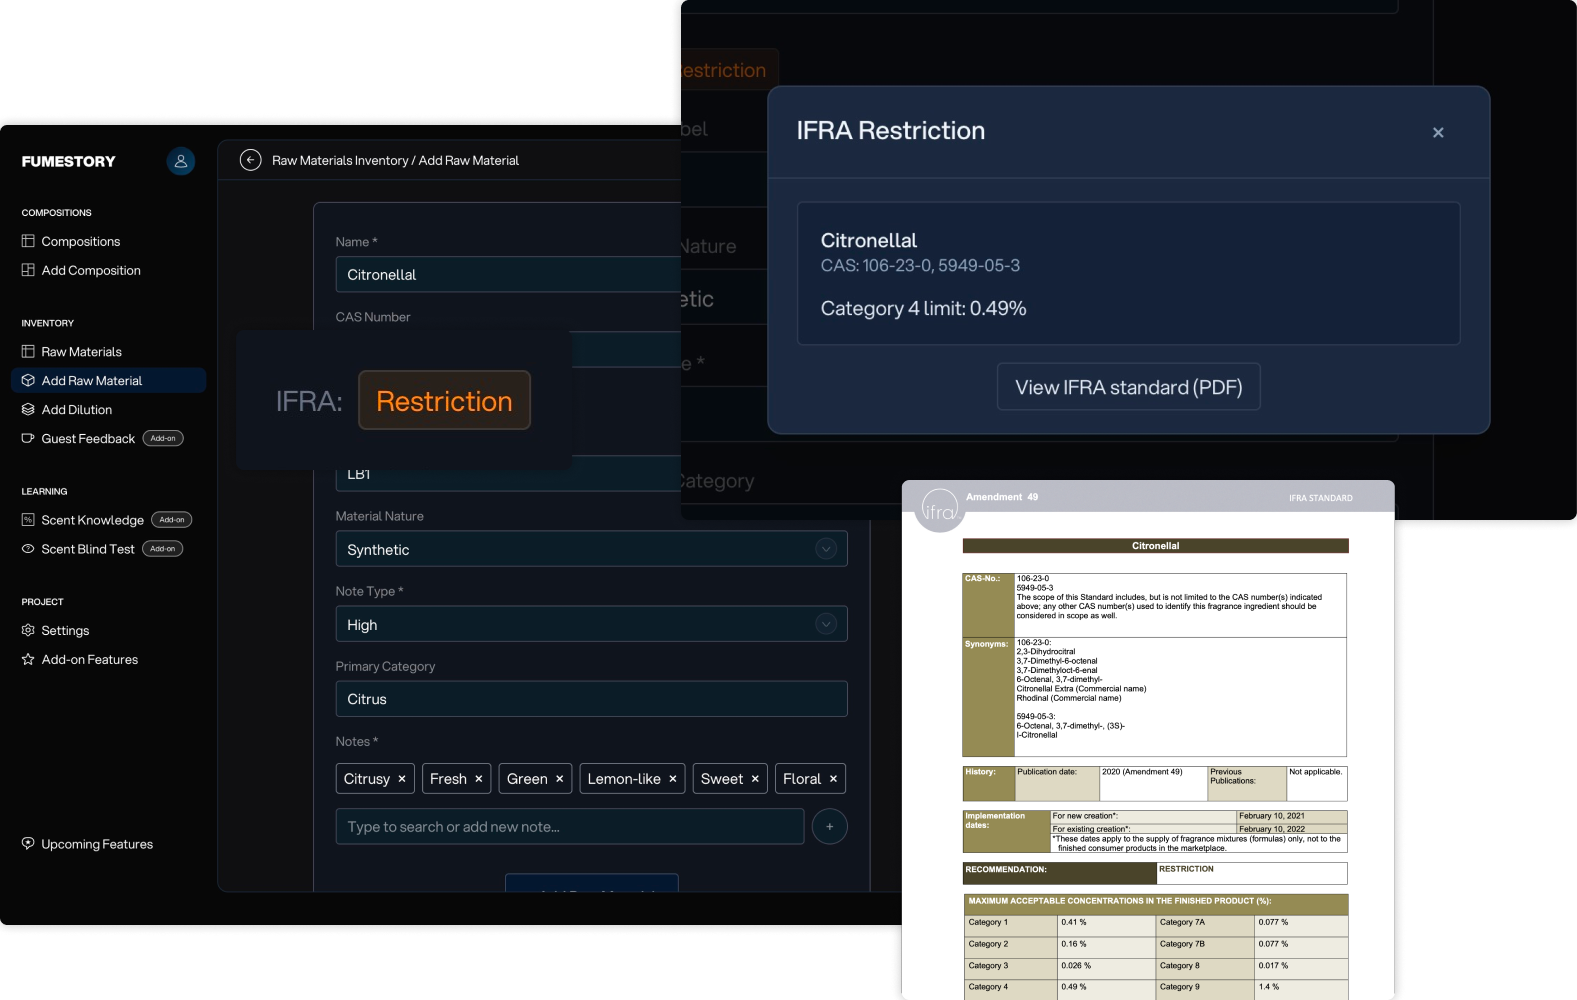This screenshot has height=1000, width=1577.
Task: Click the Primary Category field Citrus
Action: click(x=592, y=699)
